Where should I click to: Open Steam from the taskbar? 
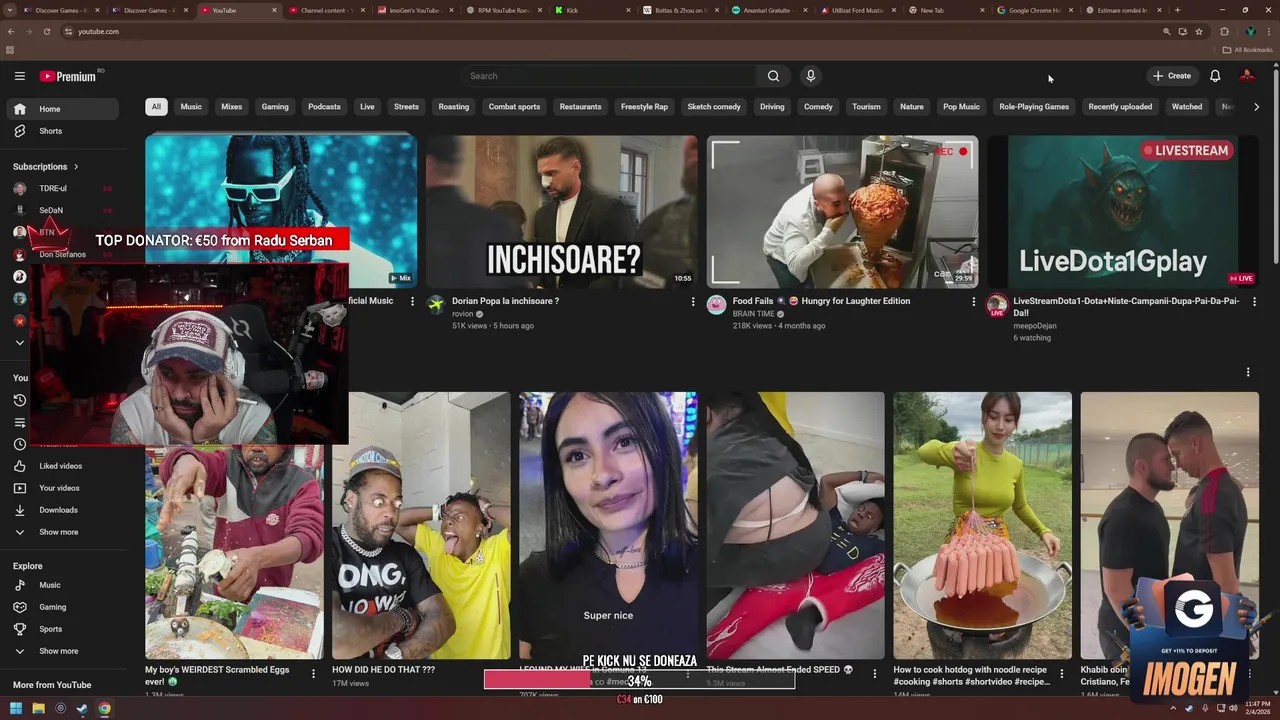pyautogui.click(x=82, y=709)
